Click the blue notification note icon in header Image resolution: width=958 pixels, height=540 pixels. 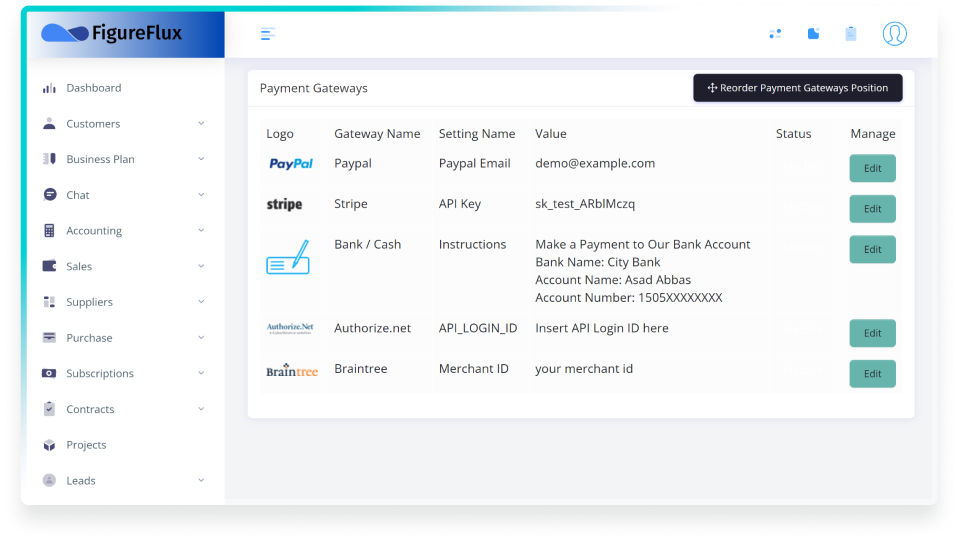click(x=813, y=34)
